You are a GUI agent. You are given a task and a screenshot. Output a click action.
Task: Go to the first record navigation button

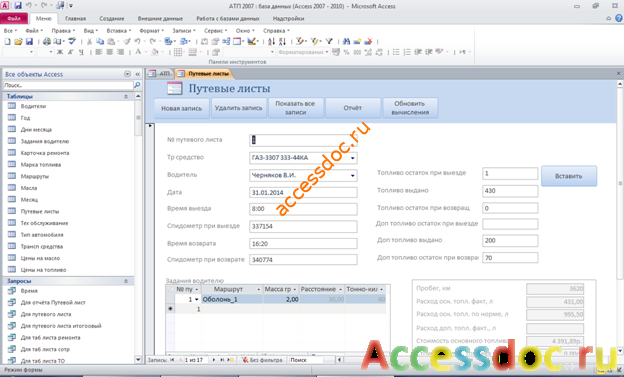[172, 360]
